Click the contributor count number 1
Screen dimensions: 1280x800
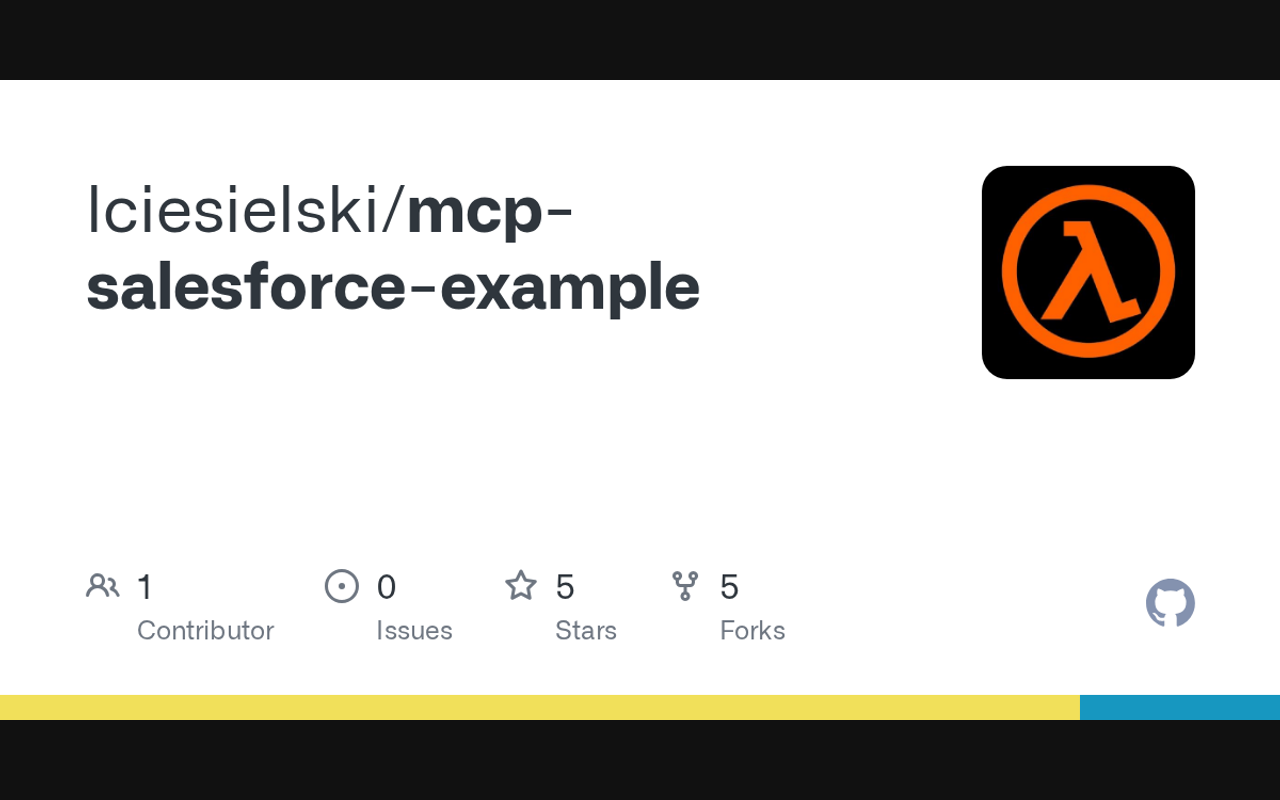click(x=145, y=587)
